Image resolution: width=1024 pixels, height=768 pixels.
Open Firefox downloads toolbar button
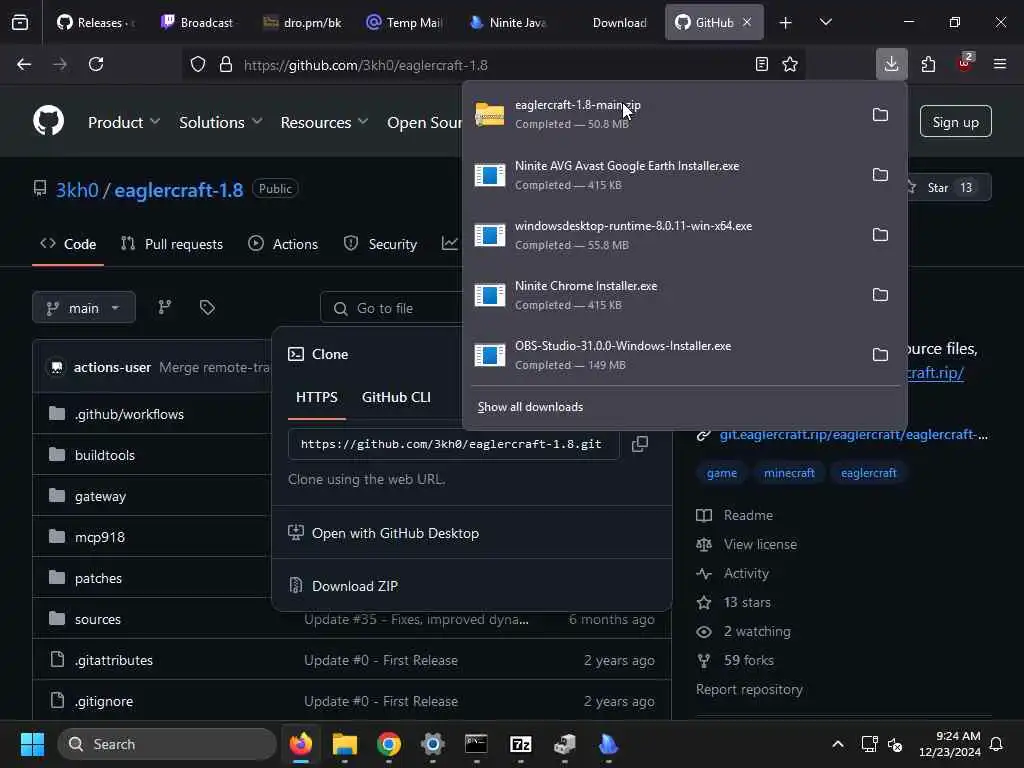[891, 64]
